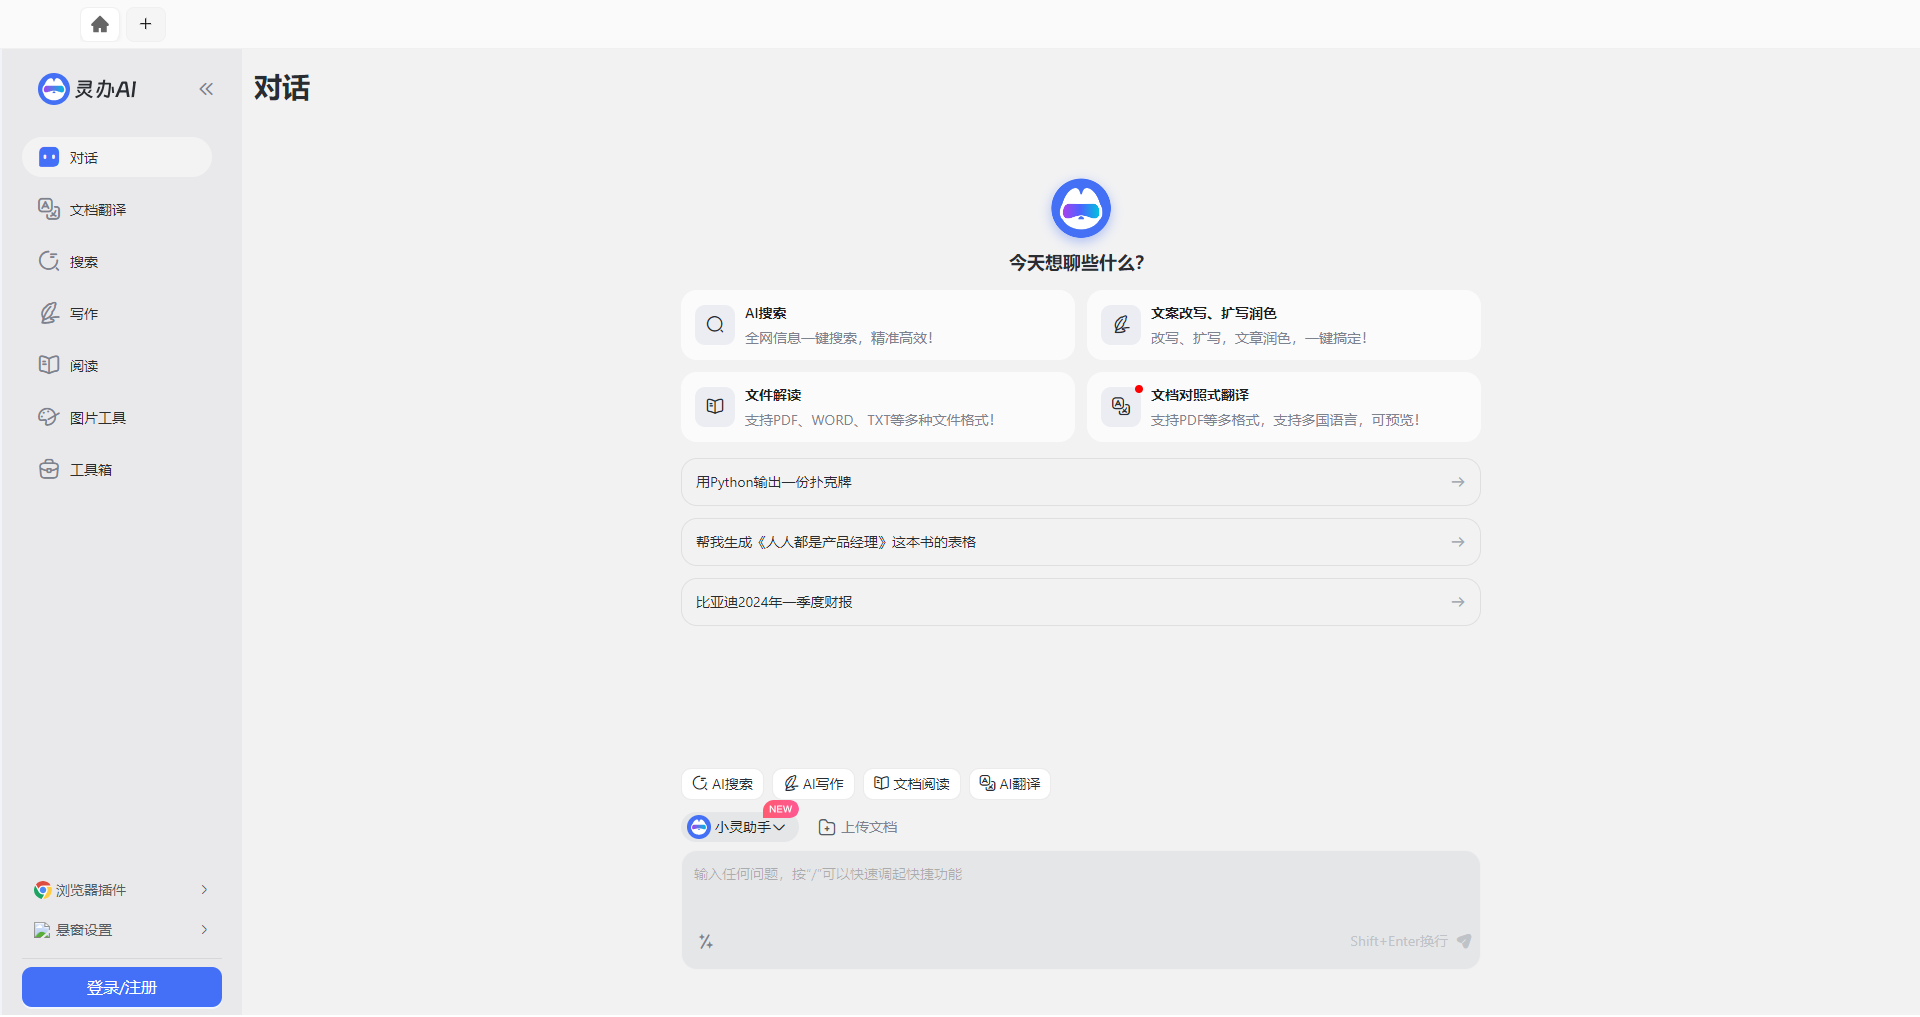This screenshot has width=1920, height=1017.
Task: Click the 文案改写 card pen icon
Action: click(x=1121, y=325)
